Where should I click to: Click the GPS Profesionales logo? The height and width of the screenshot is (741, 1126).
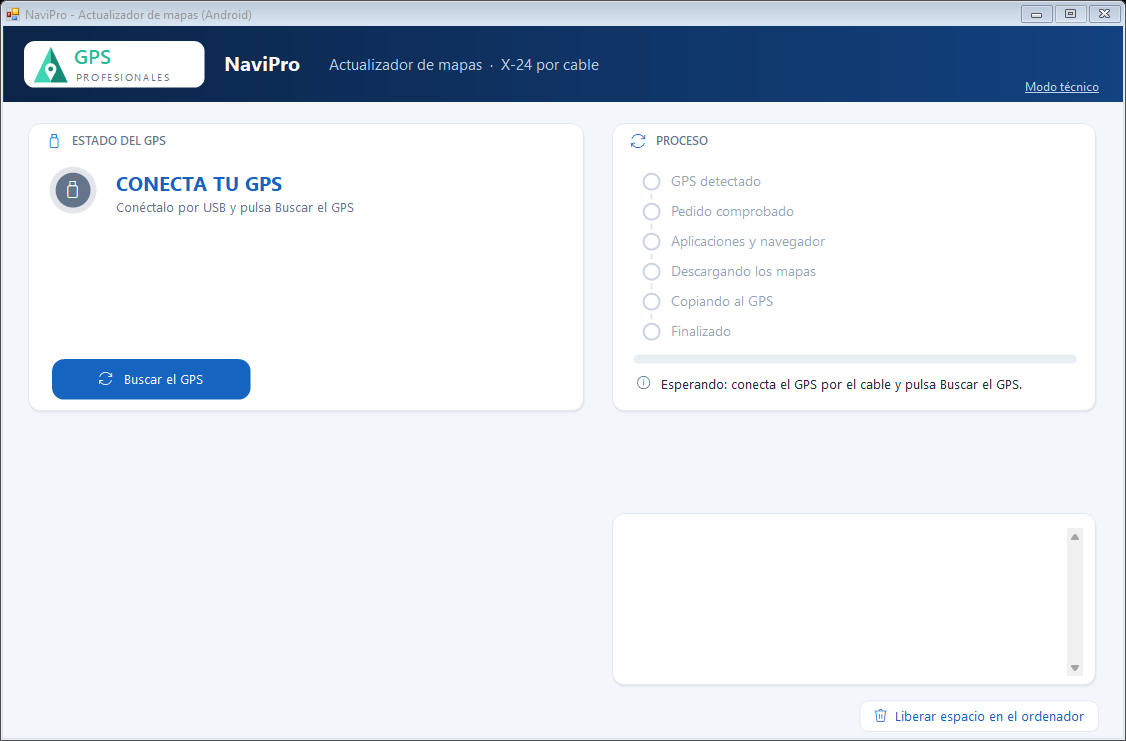click(x=114, y=65)
